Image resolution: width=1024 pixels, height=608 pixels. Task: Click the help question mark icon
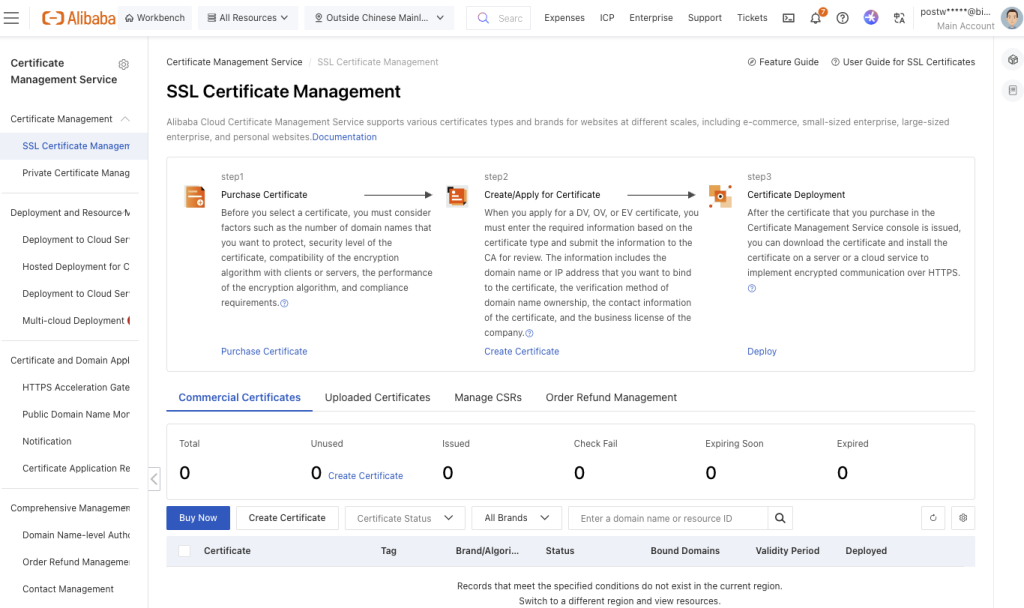[x=843, y=18]
